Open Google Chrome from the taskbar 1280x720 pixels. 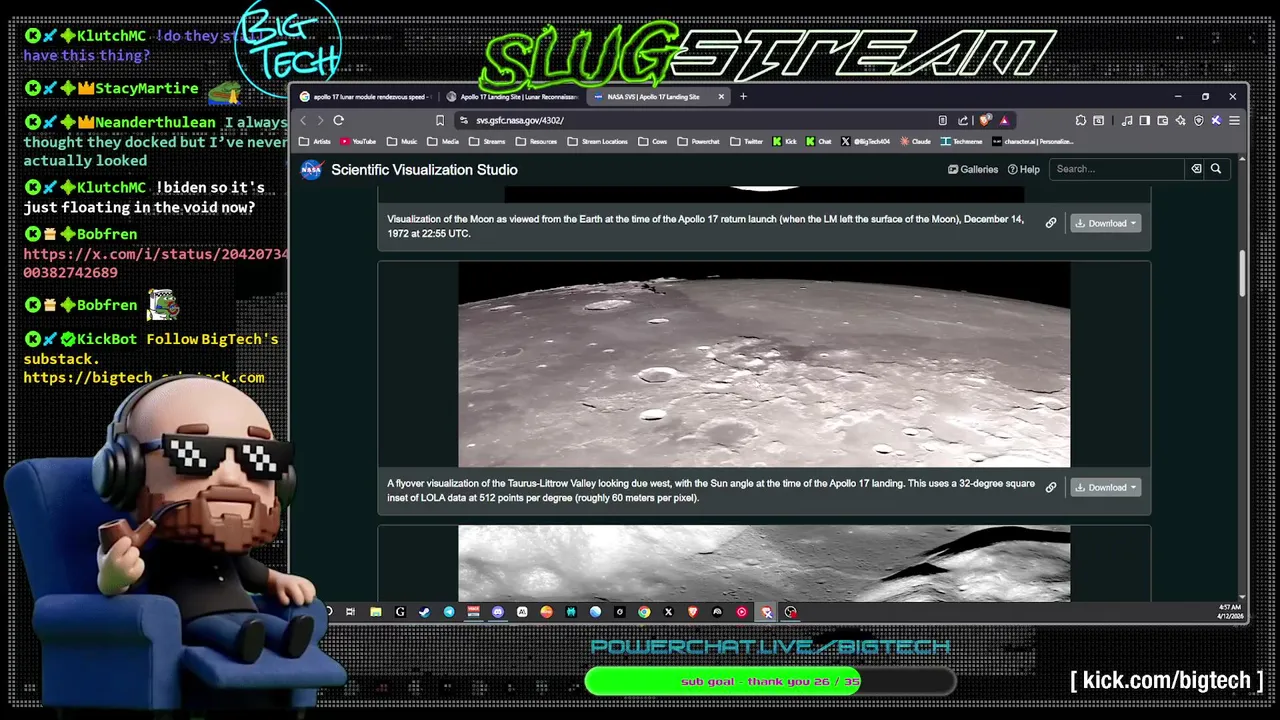644,612
